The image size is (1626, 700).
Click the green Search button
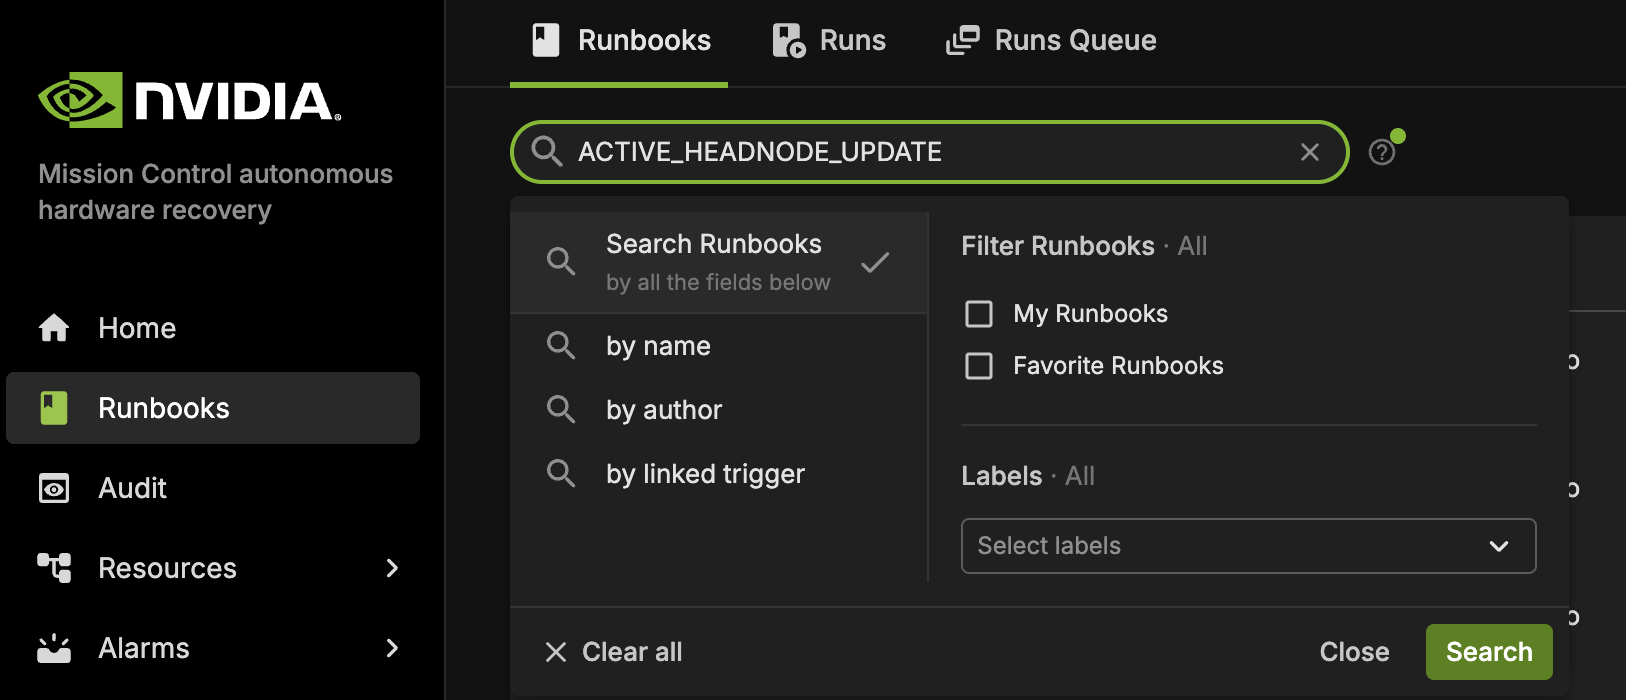[1489, 652]
